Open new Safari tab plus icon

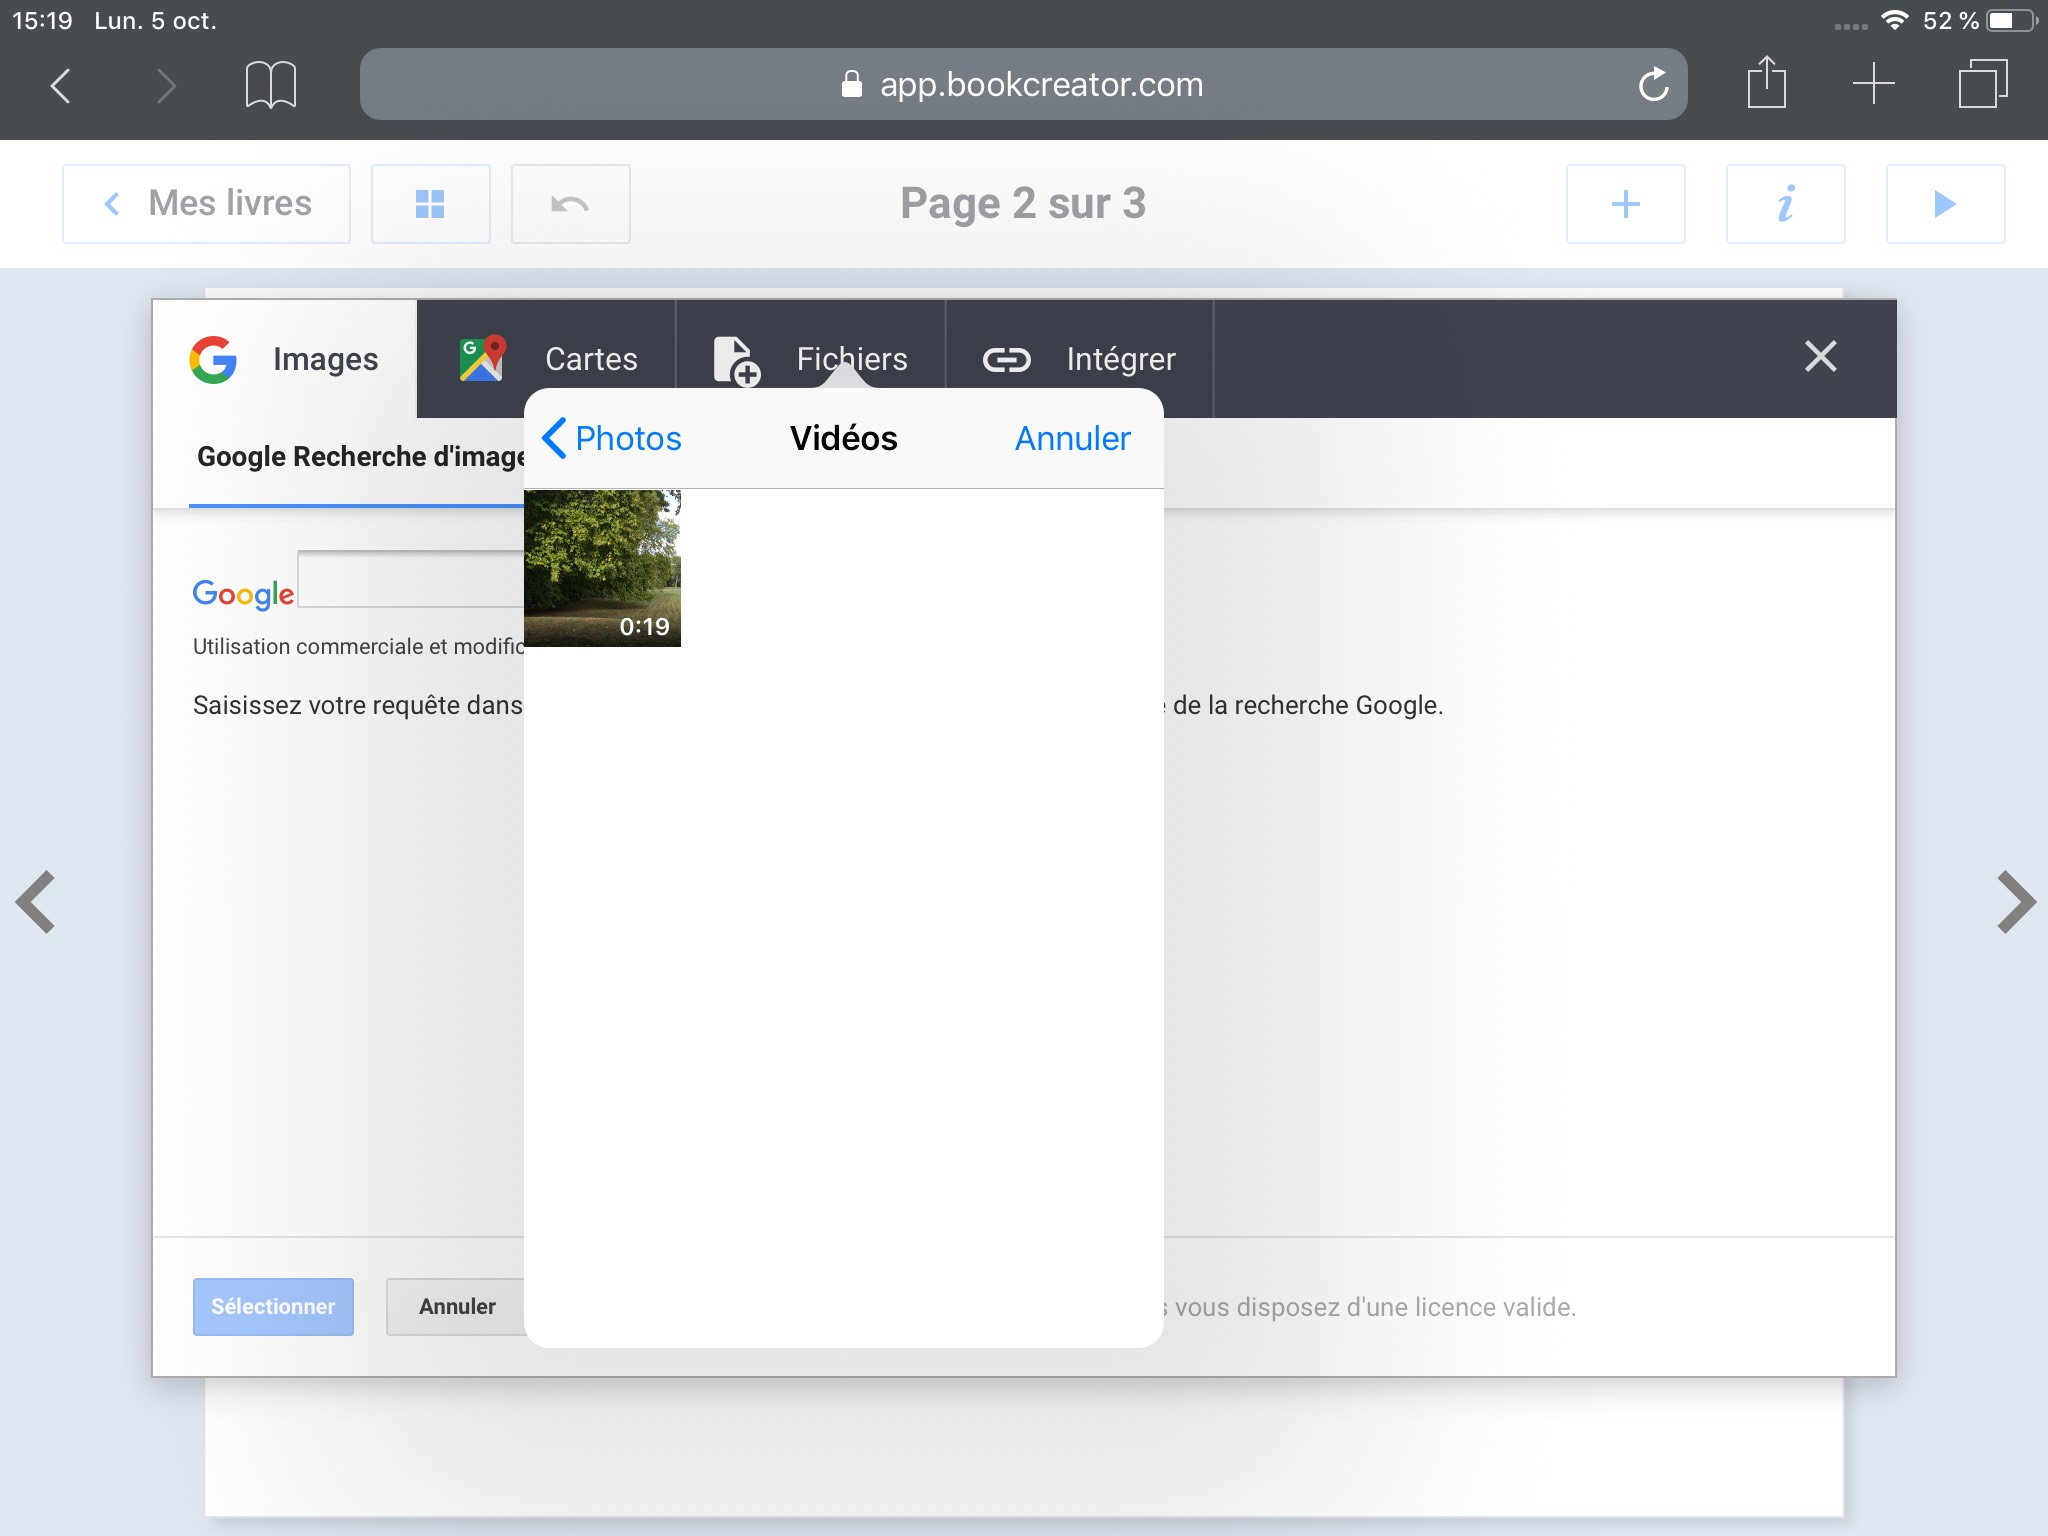point(1873,83)
